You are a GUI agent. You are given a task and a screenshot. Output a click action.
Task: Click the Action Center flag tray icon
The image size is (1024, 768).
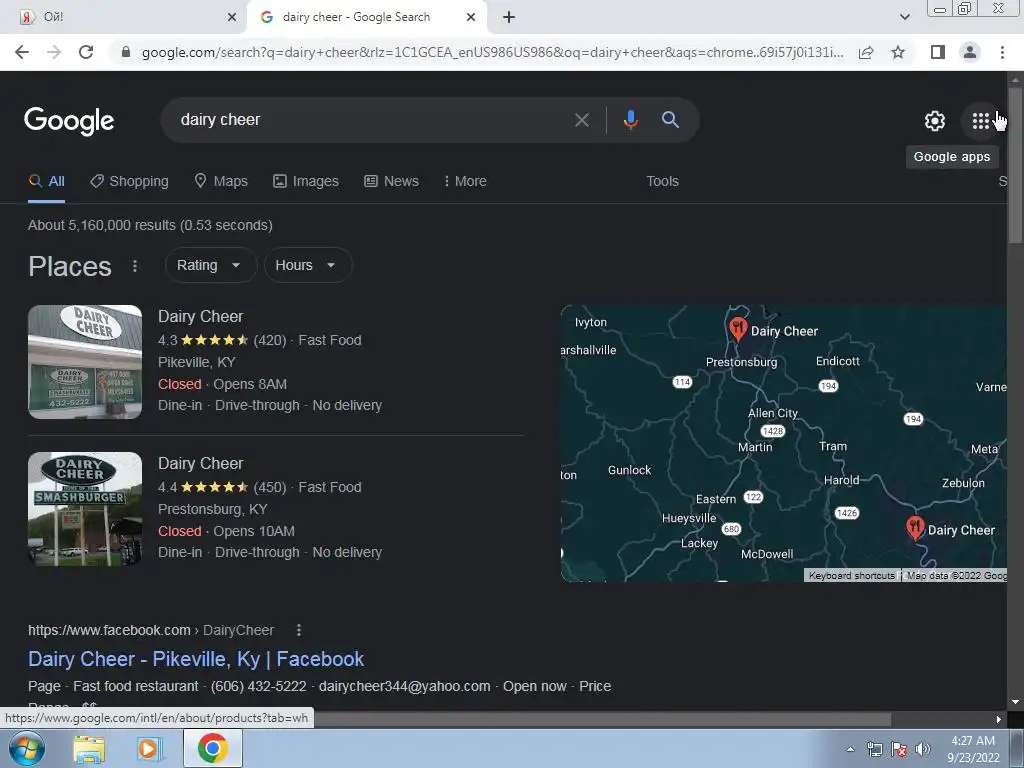tap(899, 749)
